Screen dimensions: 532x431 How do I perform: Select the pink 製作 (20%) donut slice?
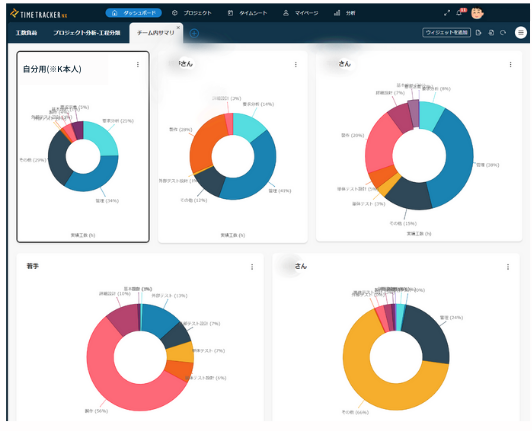click(x=382, y=146)
